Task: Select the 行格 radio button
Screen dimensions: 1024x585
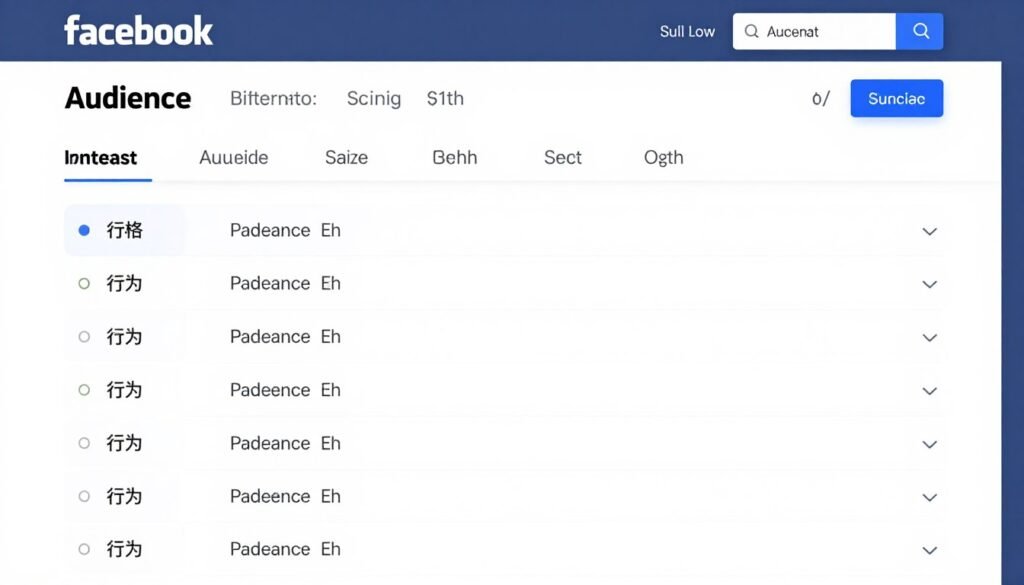Action: coord(84,230)
